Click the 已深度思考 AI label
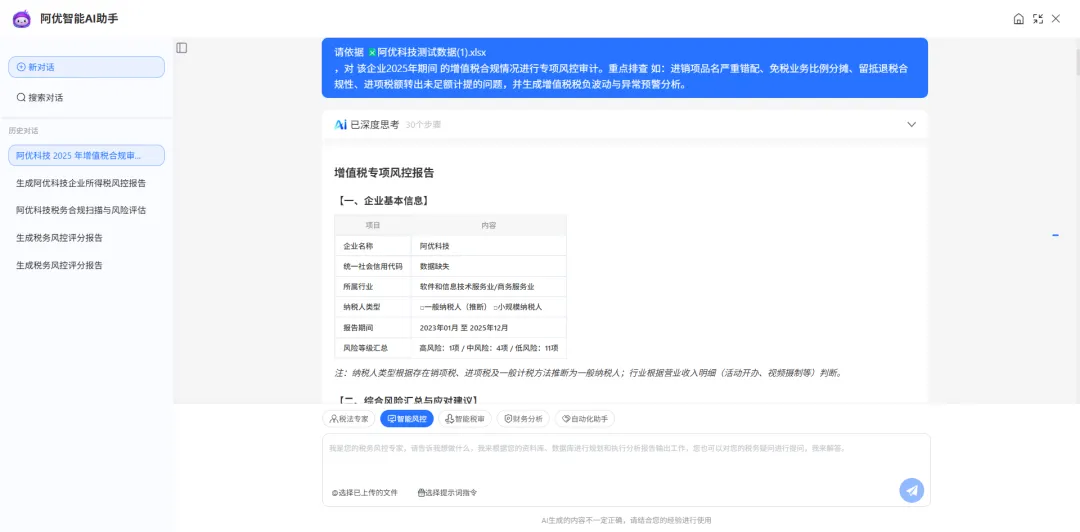The height and width of the screenshot is (532, 1080). click(366, 125)
